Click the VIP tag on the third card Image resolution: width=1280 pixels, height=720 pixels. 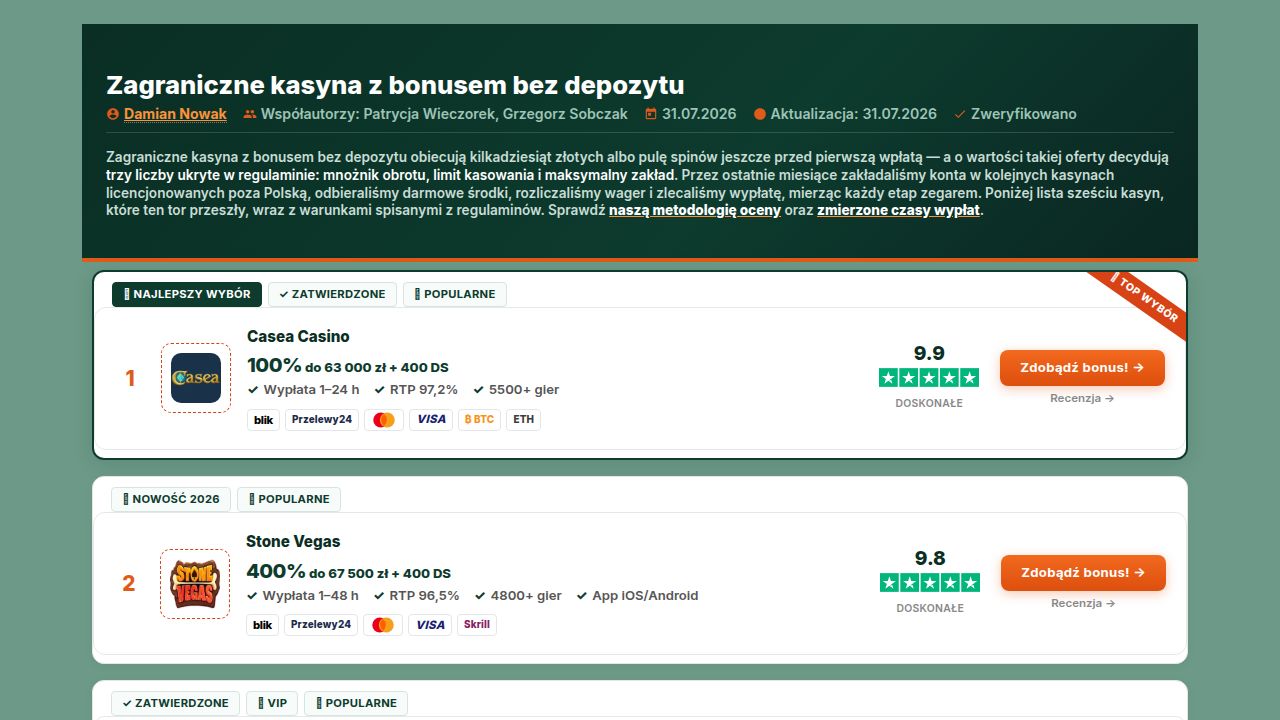[272, 703]
